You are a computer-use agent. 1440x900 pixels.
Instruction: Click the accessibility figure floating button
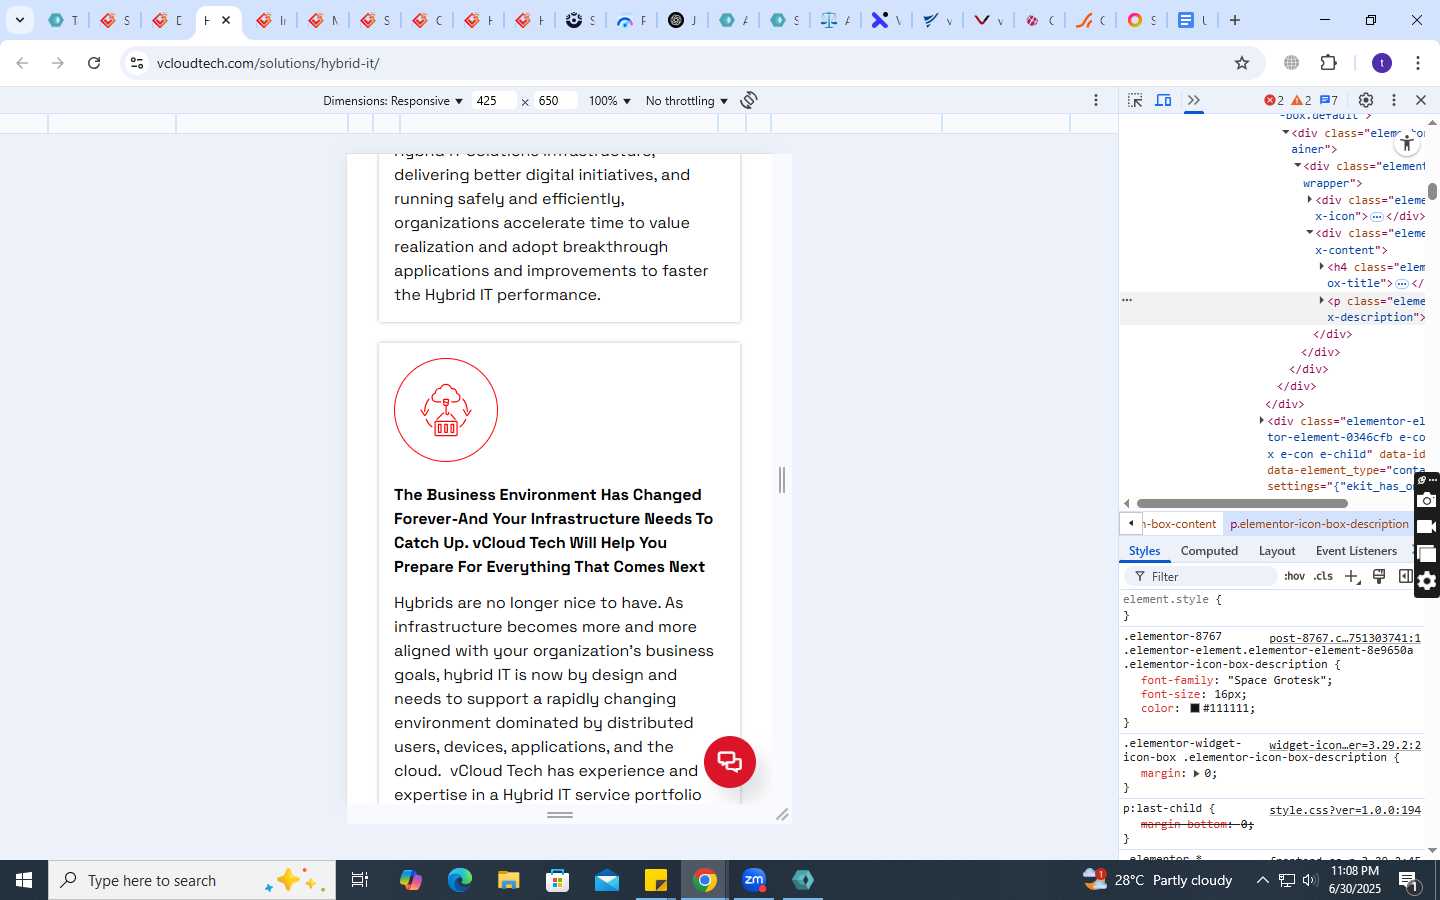pyautogui.click(x=1407, y=143)
